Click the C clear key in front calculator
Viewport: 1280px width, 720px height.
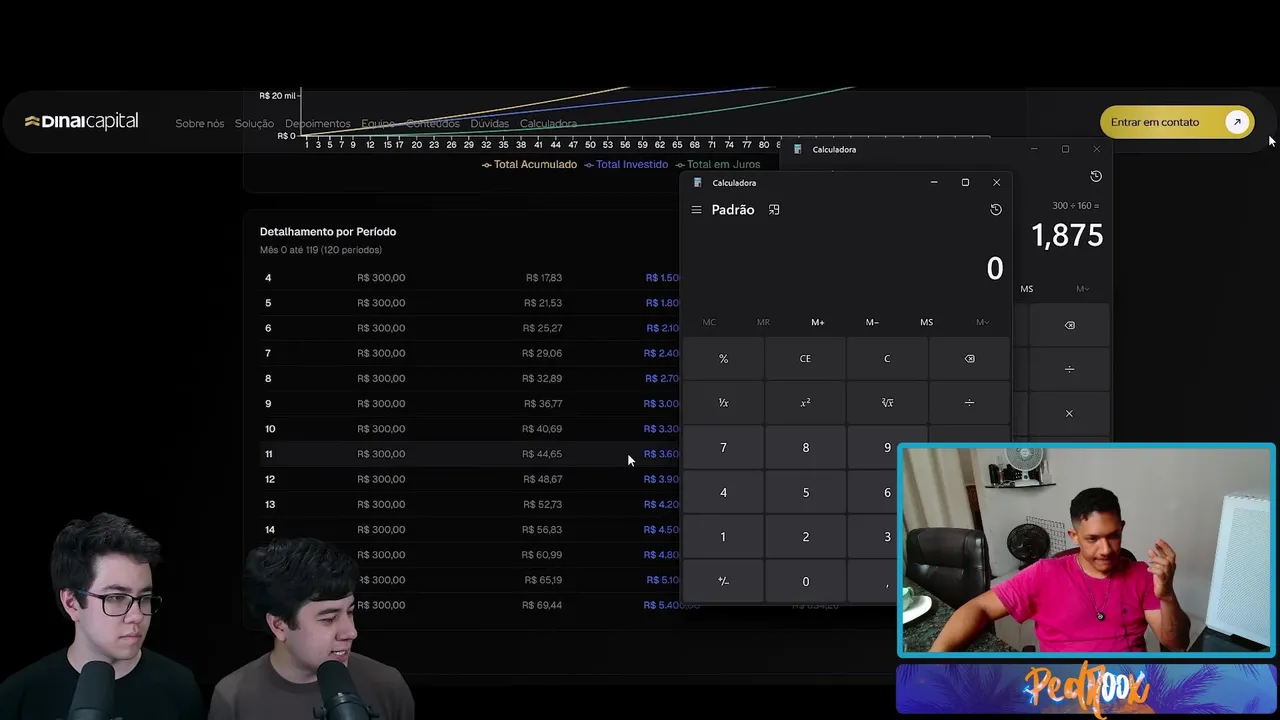(x=887, y=359)
